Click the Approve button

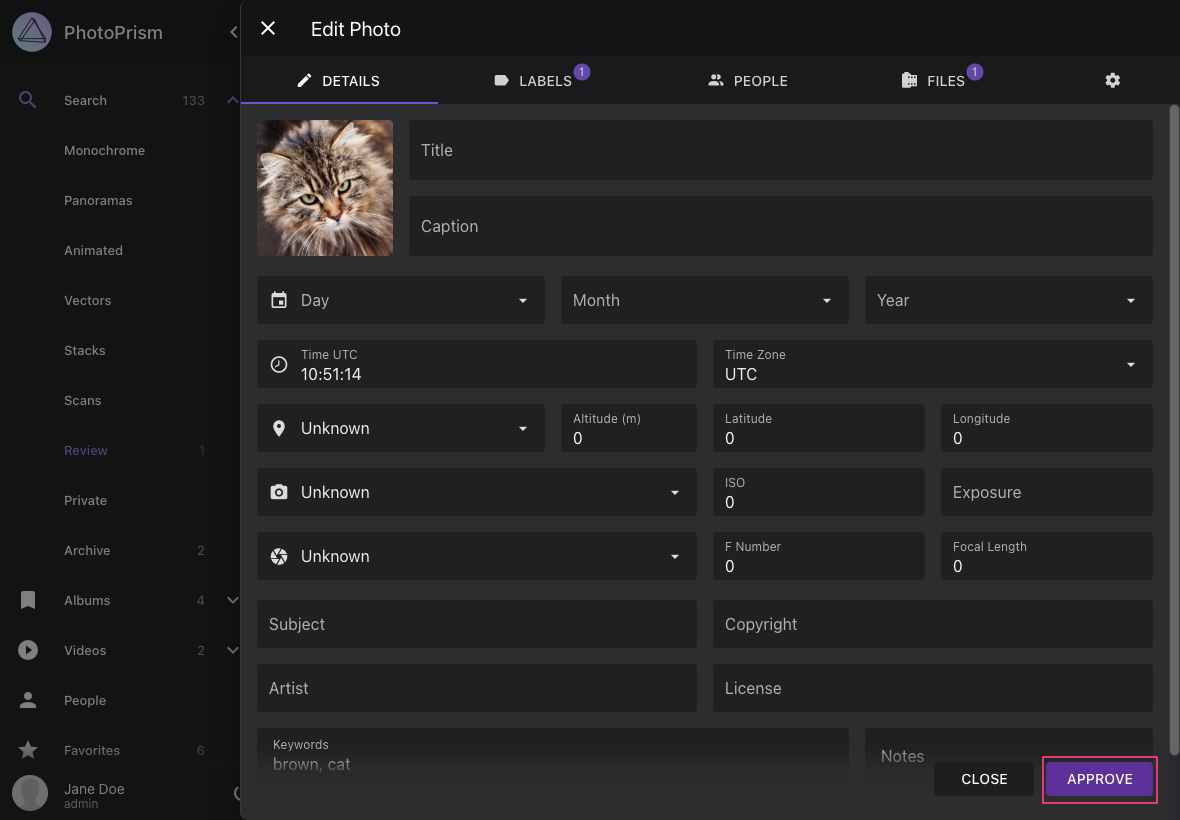1099,779
